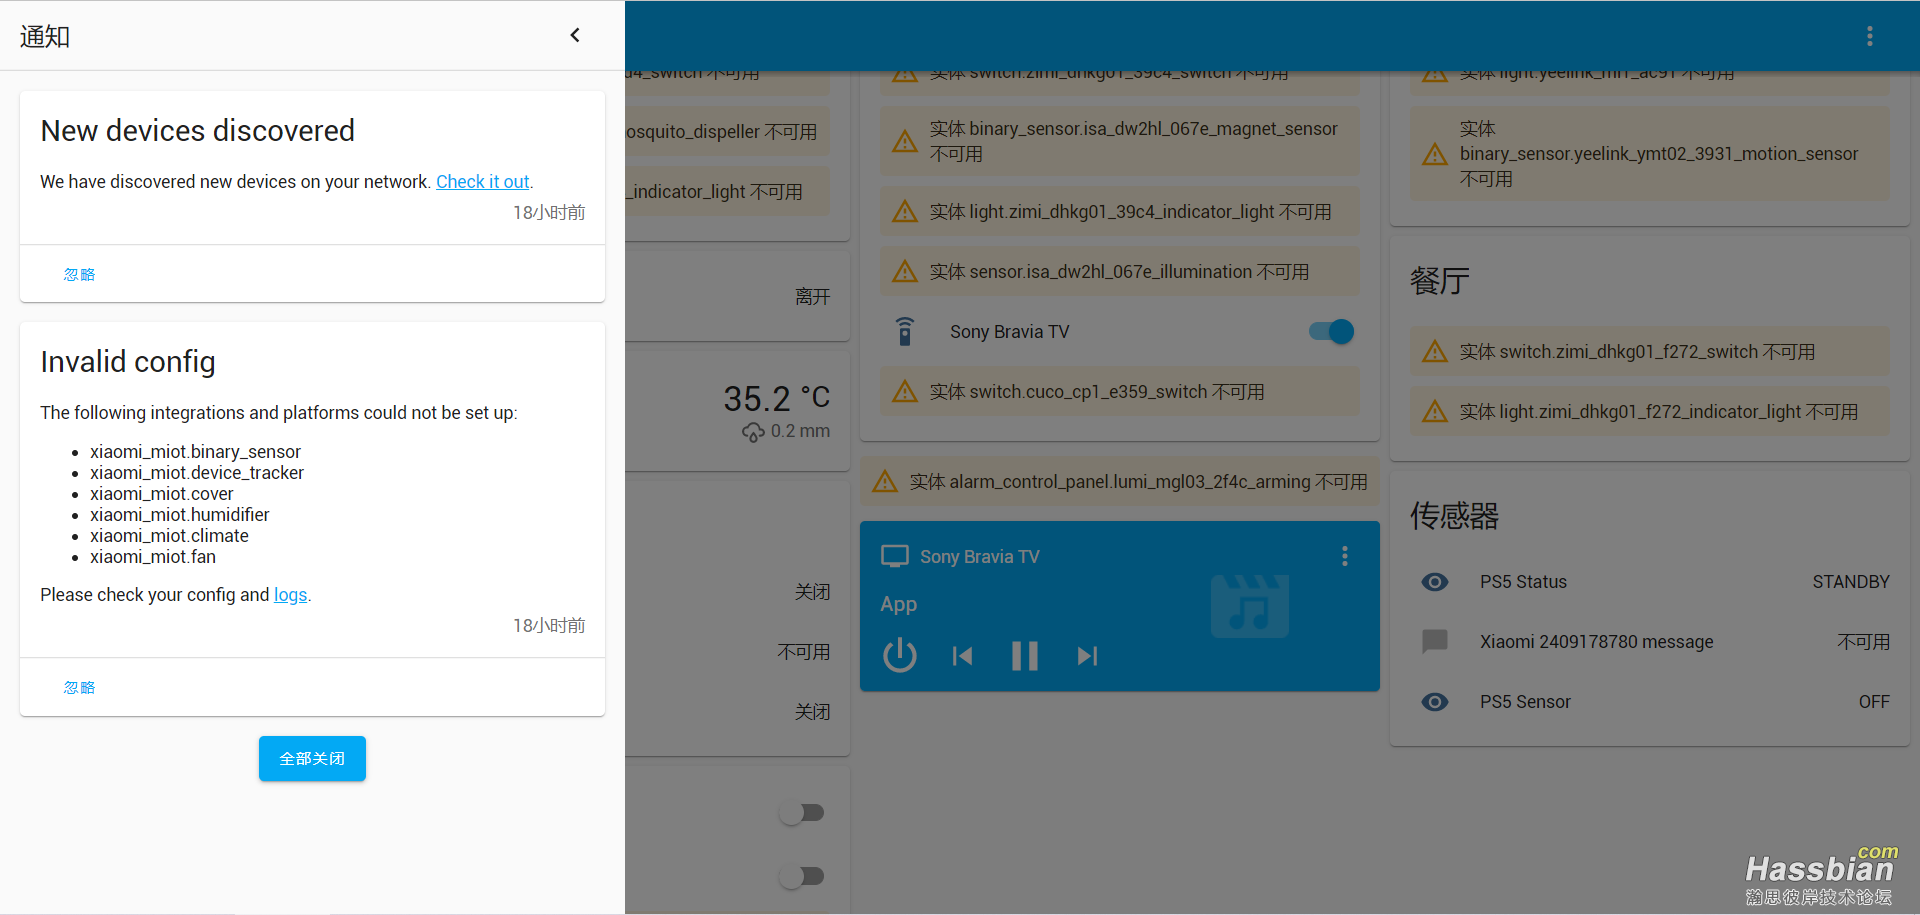Open the three-dot overflow menu in header
The width and height of the screenshot is (1920, 915).
1869,36
